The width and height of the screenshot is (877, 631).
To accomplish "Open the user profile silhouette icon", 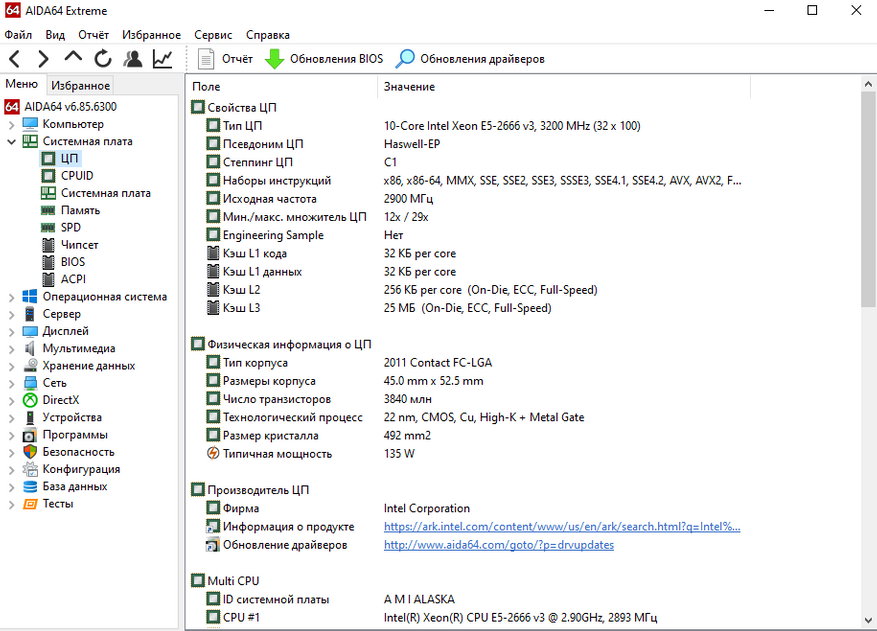I will pyautogui.click(x=132, y=59).
